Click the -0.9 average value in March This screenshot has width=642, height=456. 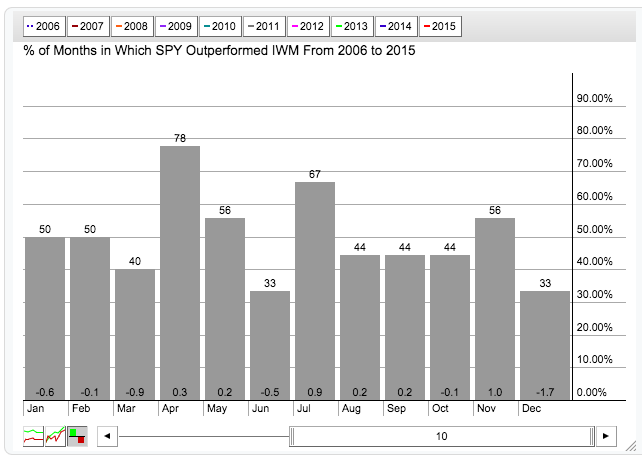click(x=135, y=393)
